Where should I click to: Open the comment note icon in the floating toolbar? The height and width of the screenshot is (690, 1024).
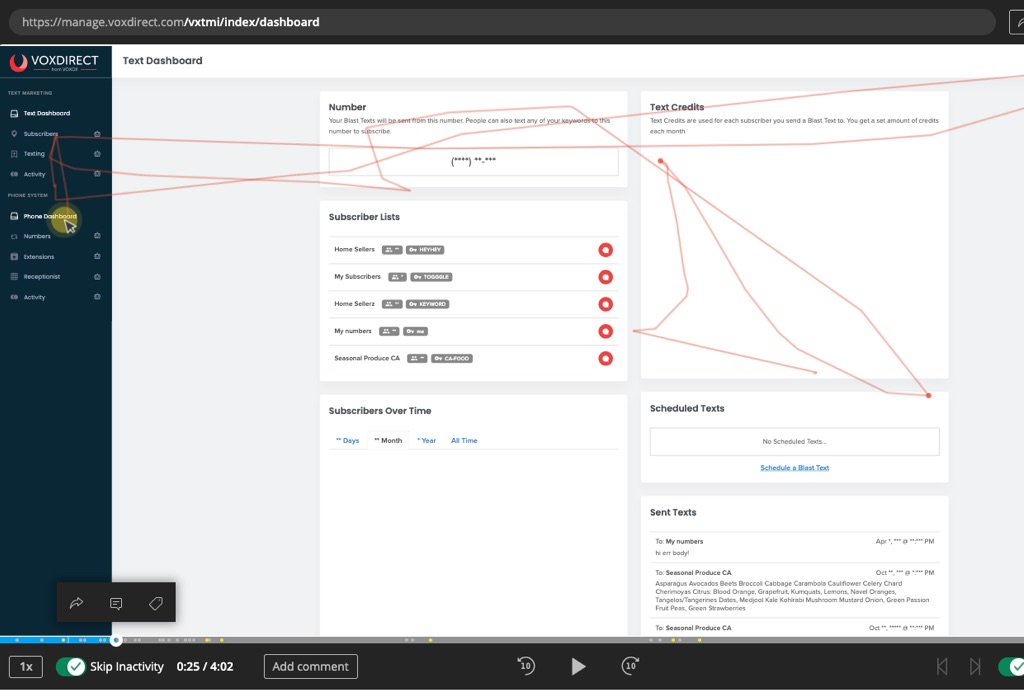(x=116, y=603)
